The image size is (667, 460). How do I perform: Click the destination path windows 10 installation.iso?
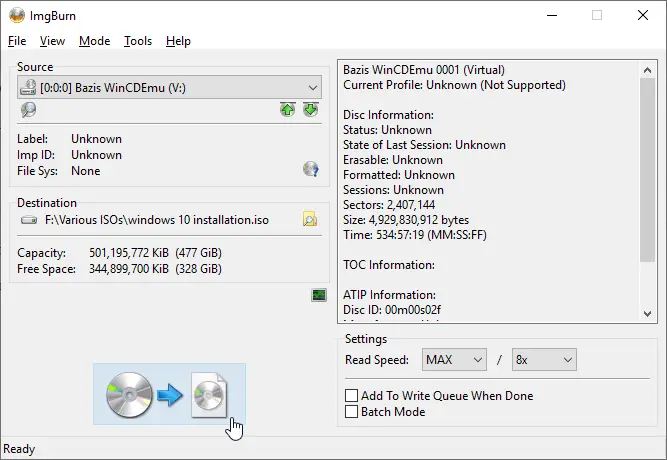click(x=157, y=220)
